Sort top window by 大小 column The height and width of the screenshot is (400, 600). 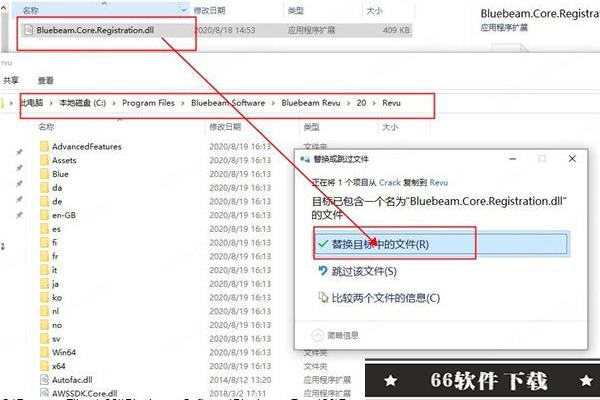[374, 11]
